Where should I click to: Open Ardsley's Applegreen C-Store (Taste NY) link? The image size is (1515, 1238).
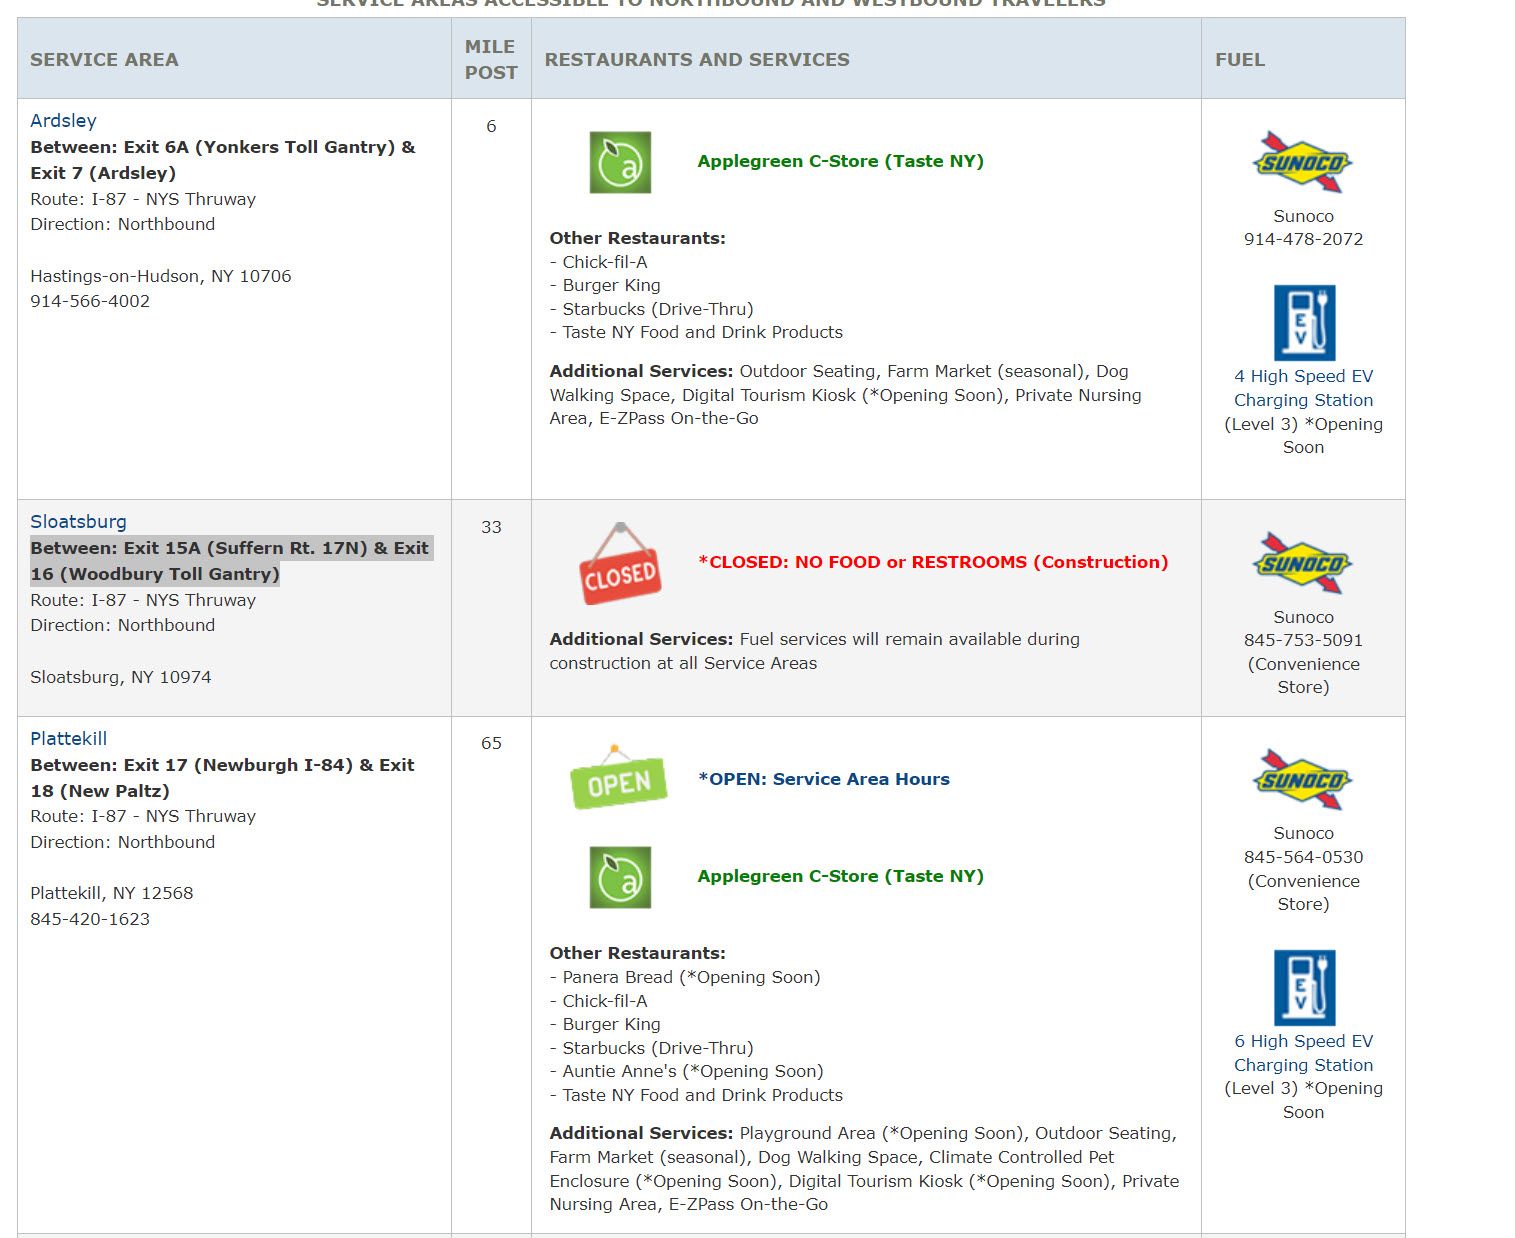[x=840, y=162]
